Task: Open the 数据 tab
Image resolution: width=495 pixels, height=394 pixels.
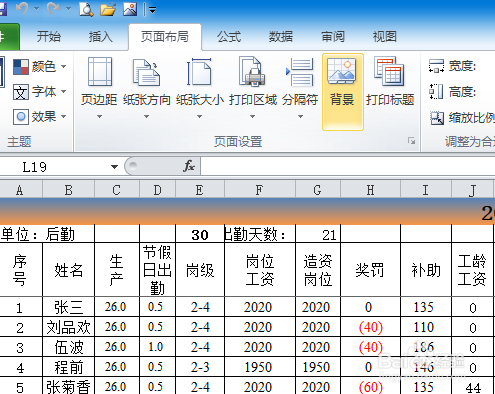Action: [281, 36]
